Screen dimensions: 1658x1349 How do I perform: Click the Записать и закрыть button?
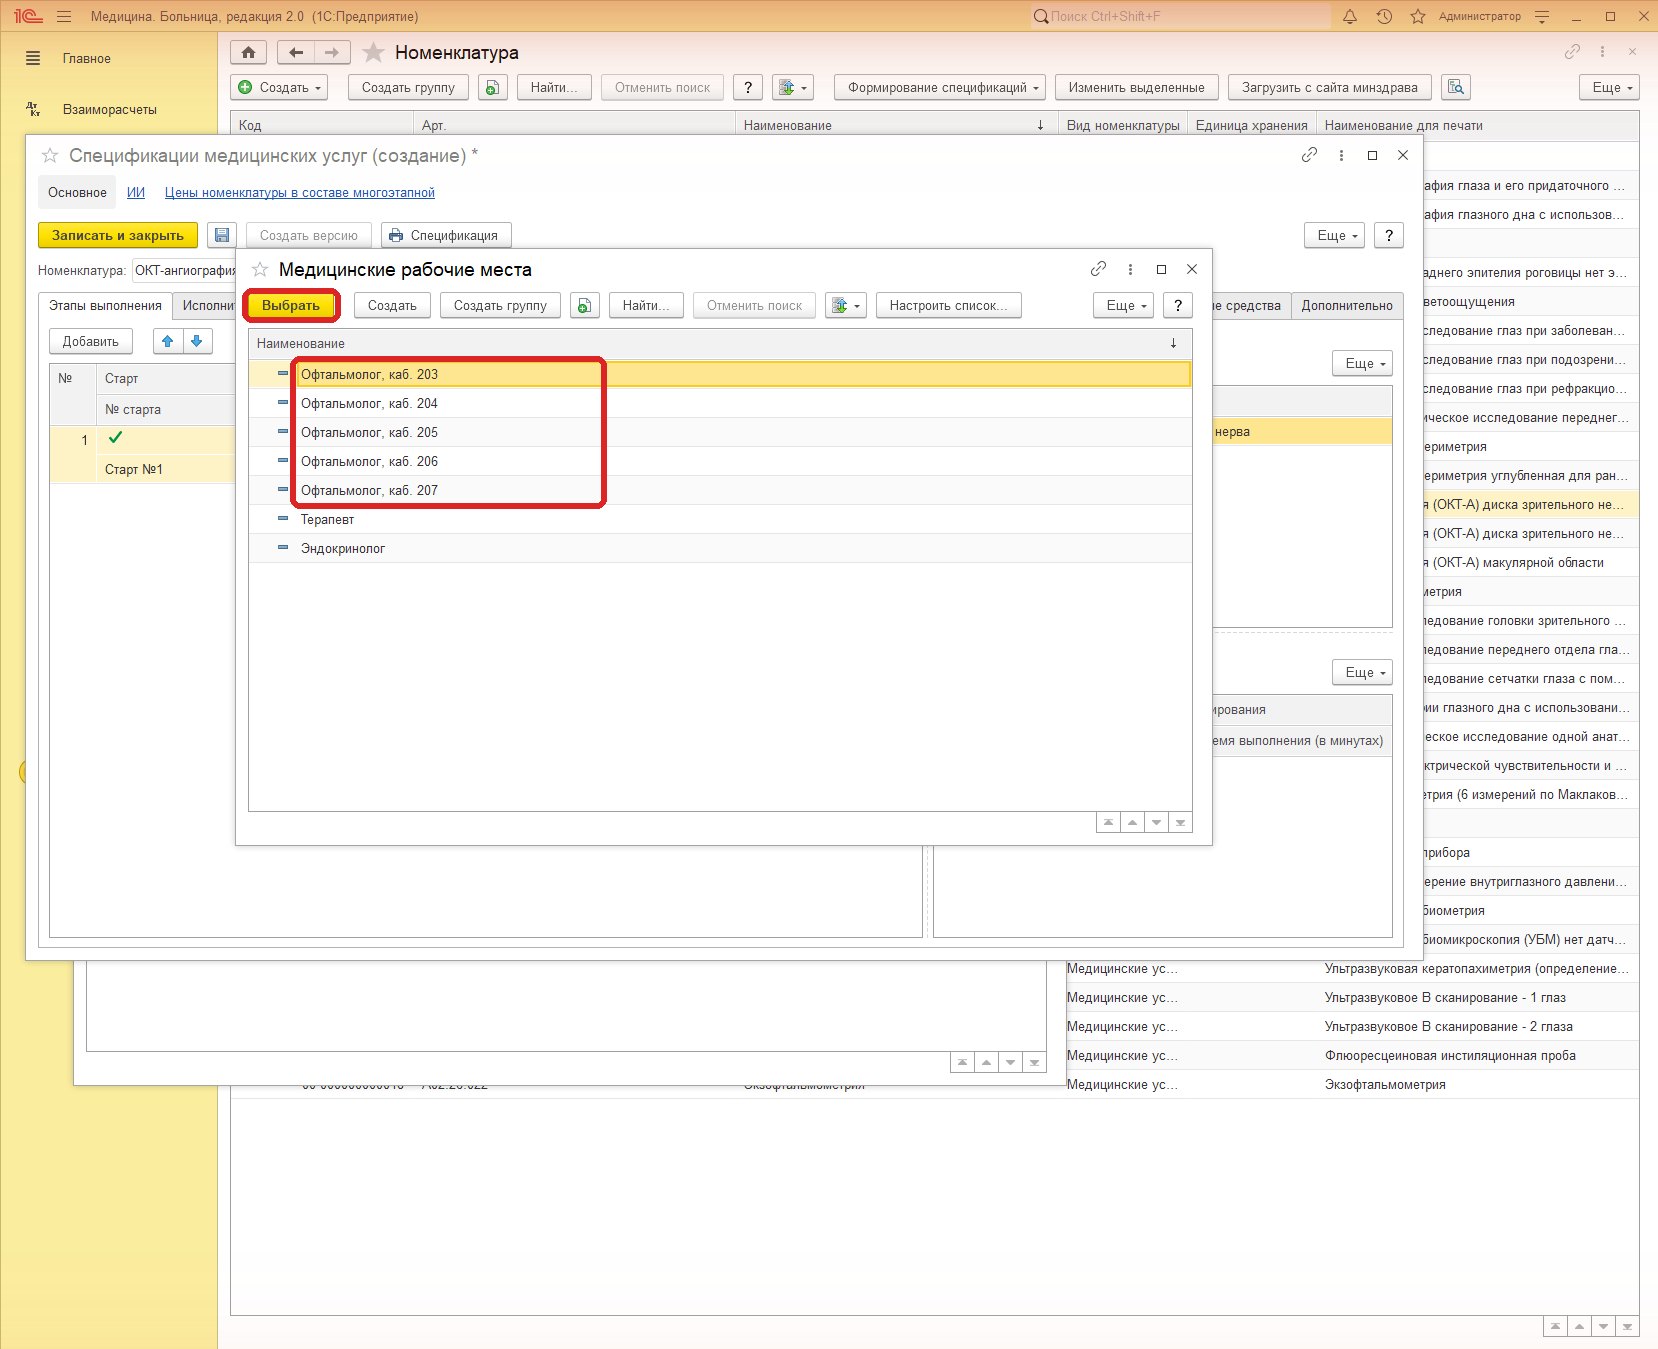pyautogui.click(x=118, y=235)
